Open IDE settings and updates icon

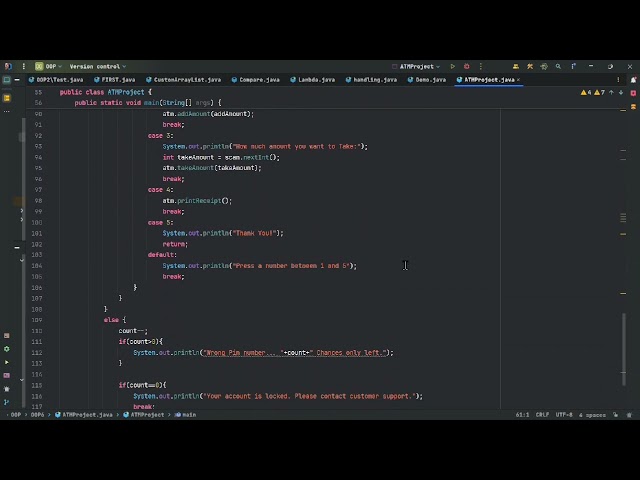click(x=573, y=66)
